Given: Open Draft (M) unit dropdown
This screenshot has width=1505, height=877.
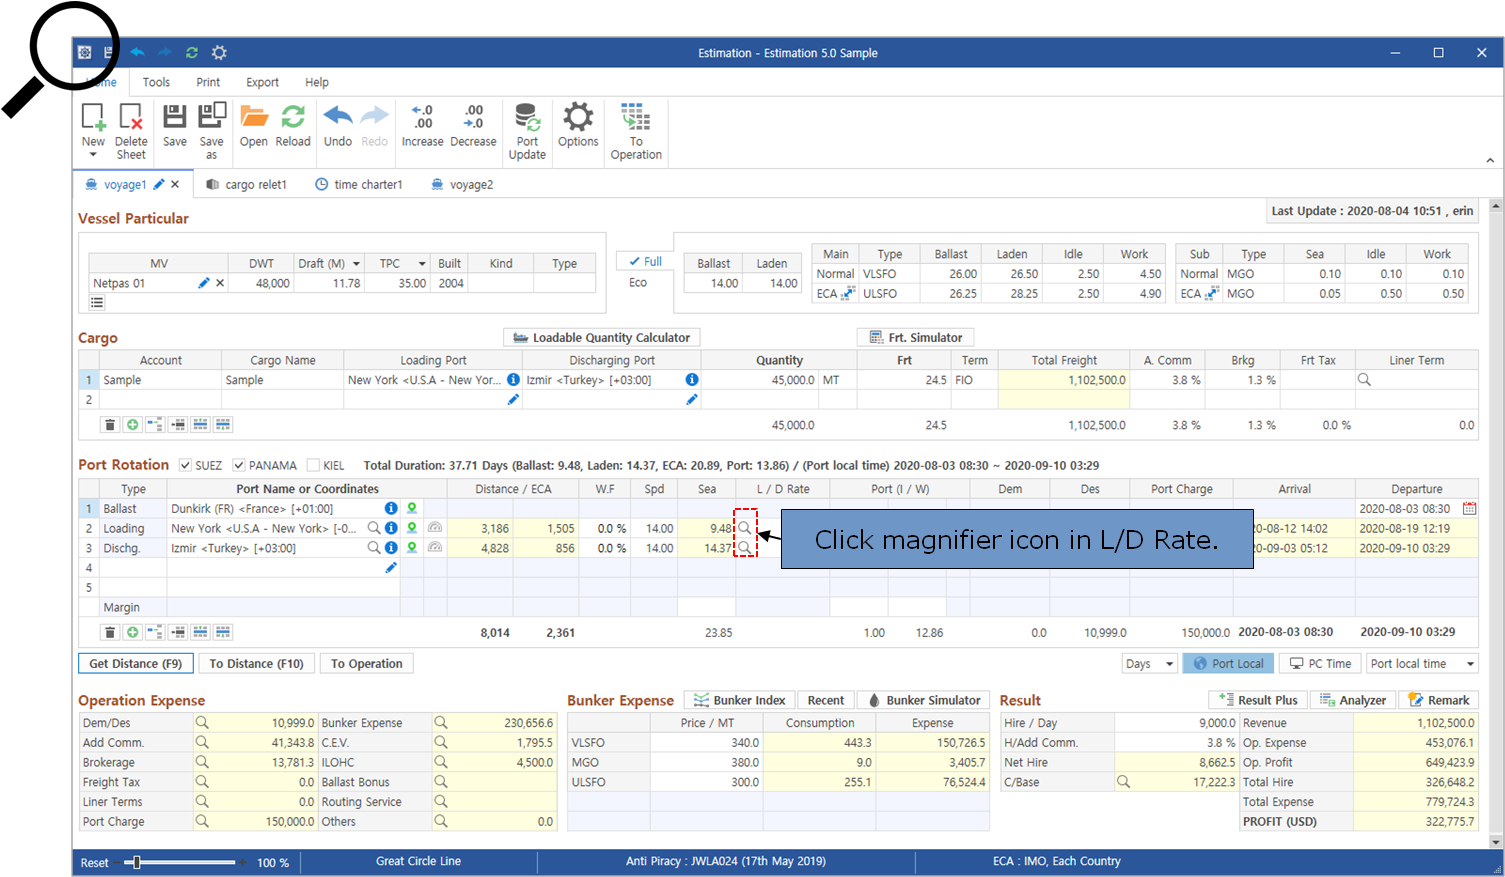Looking at the screenshot, I should click(x=357, y=264).
